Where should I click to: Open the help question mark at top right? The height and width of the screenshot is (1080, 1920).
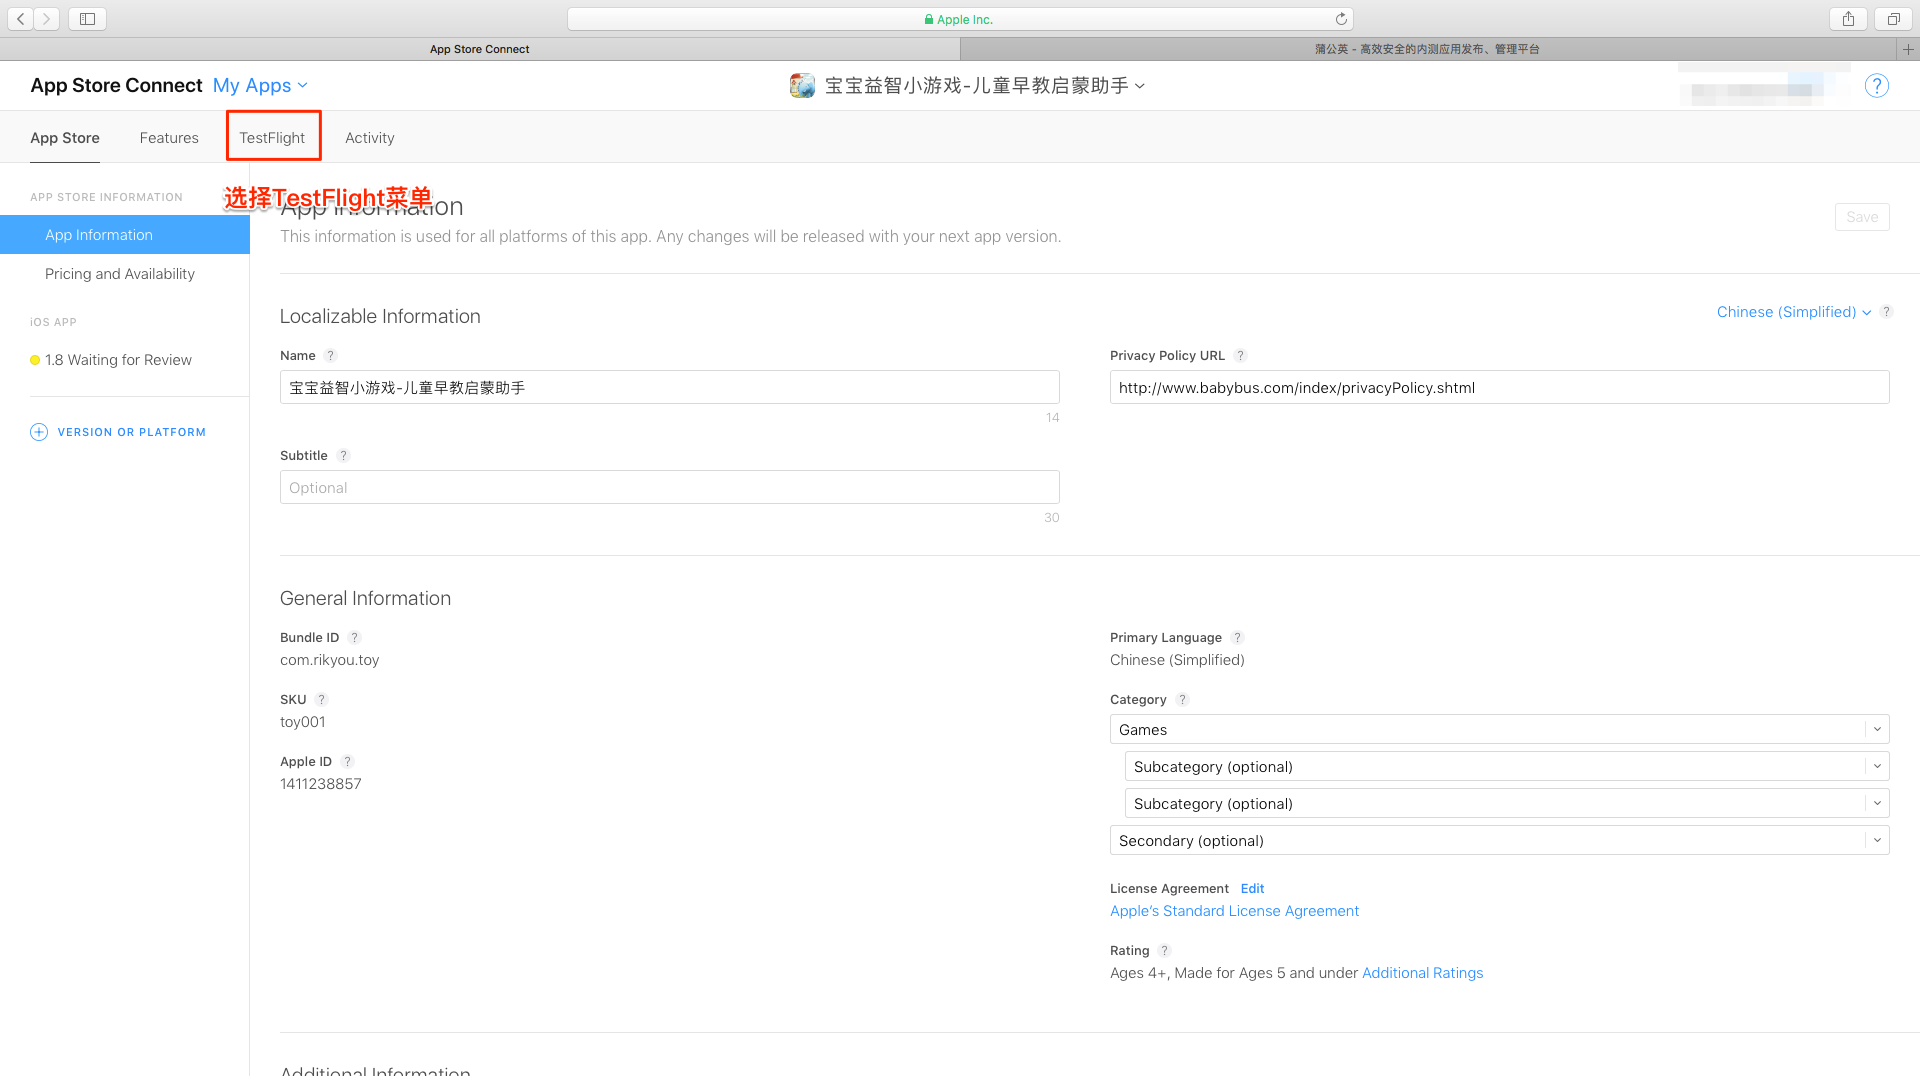click(1877, 86)
